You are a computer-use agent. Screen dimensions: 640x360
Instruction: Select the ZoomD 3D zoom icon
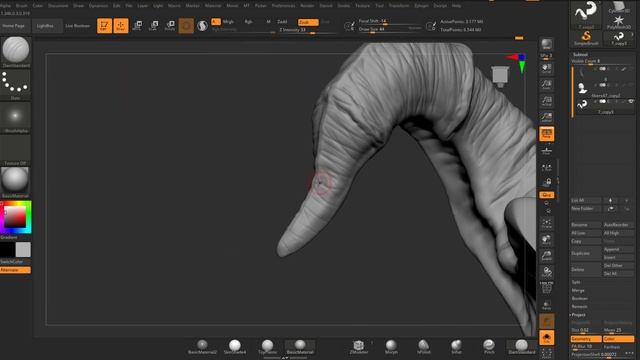tap(547, 256)
